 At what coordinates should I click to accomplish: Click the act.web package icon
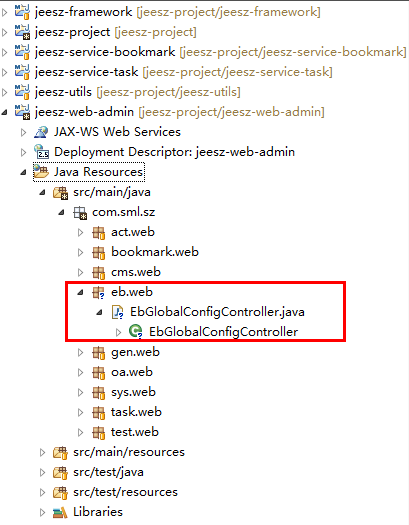pos(99,232)
